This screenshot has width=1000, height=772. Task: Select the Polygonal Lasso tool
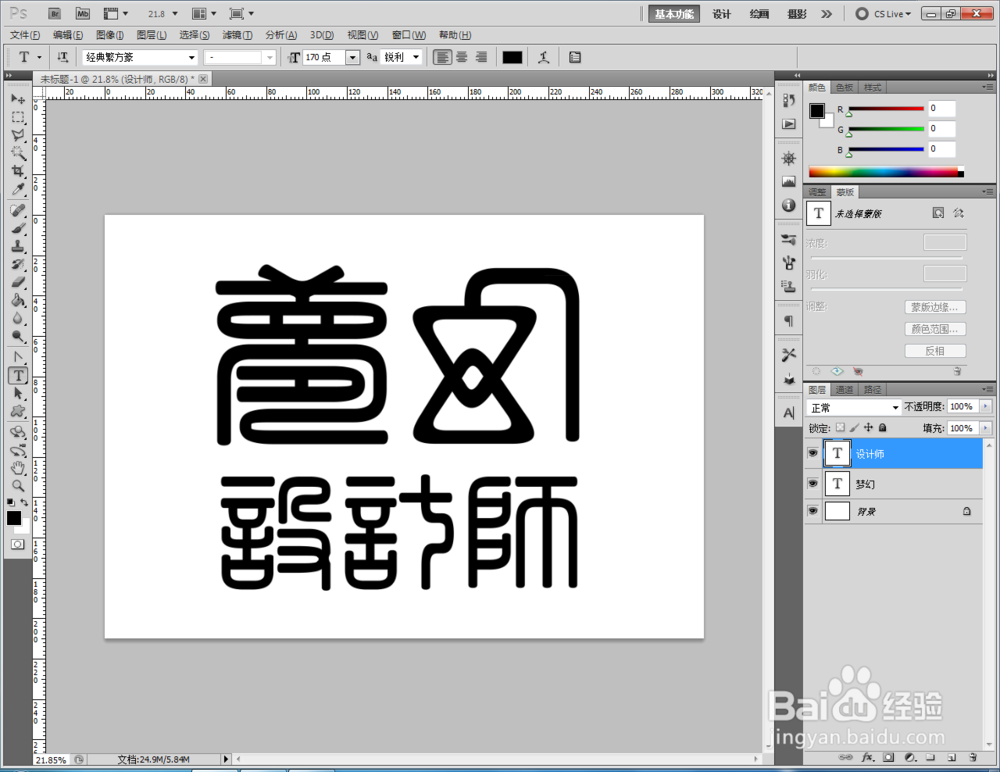tap(18, 135)
